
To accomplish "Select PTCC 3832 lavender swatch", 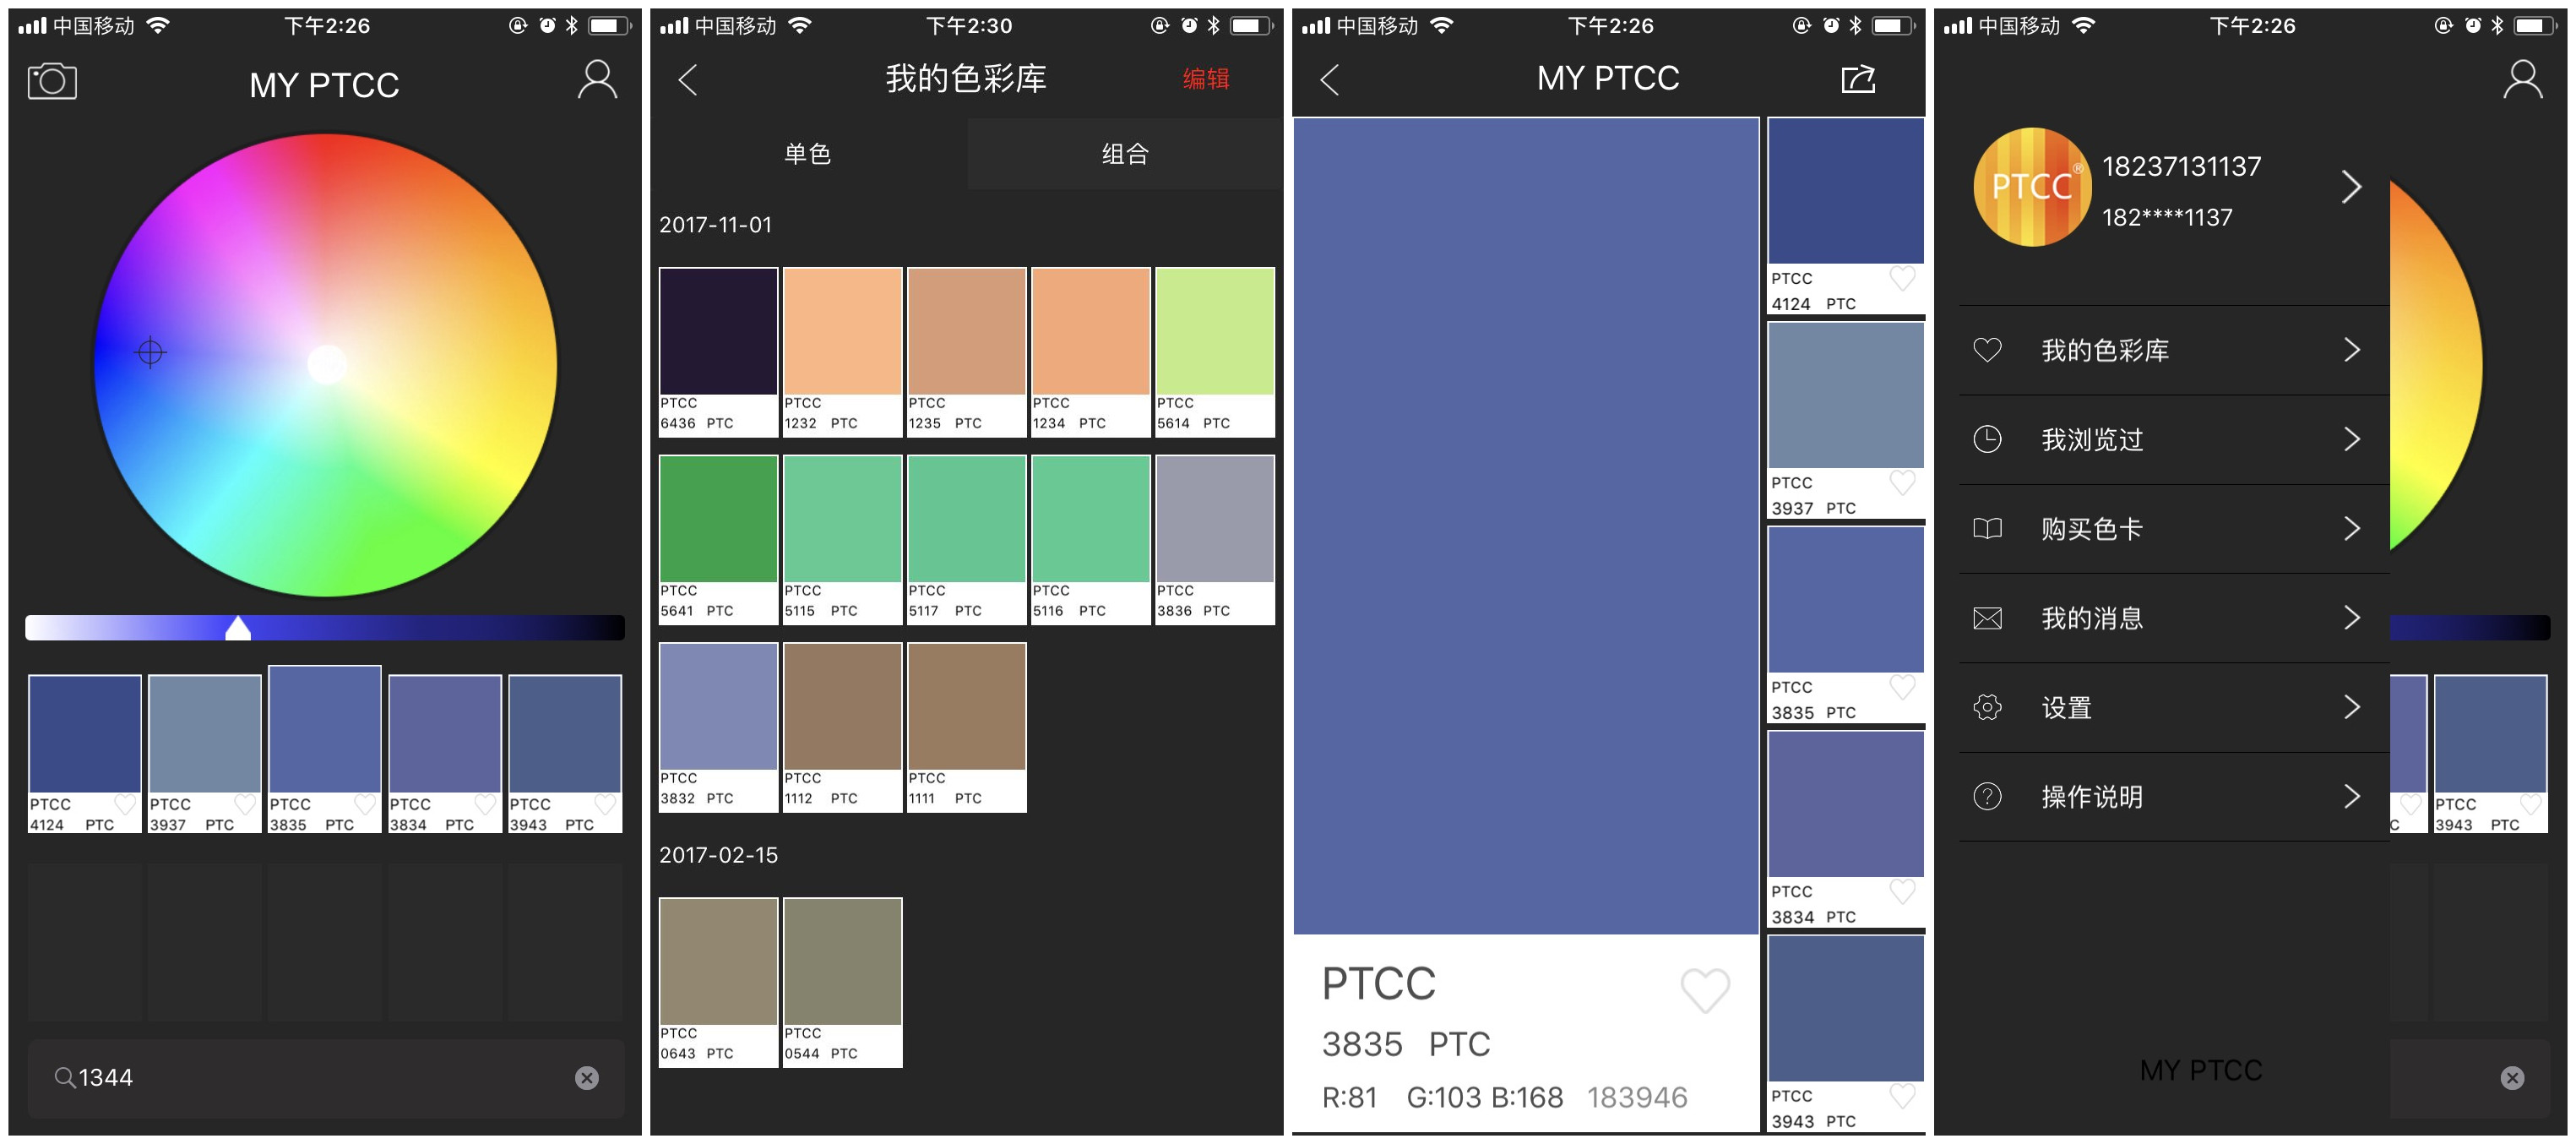I will coord(718,727).
